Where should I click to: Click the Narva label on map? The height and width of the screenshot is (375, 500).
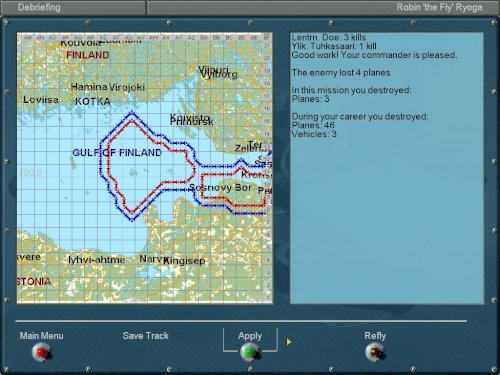[152, 259]
